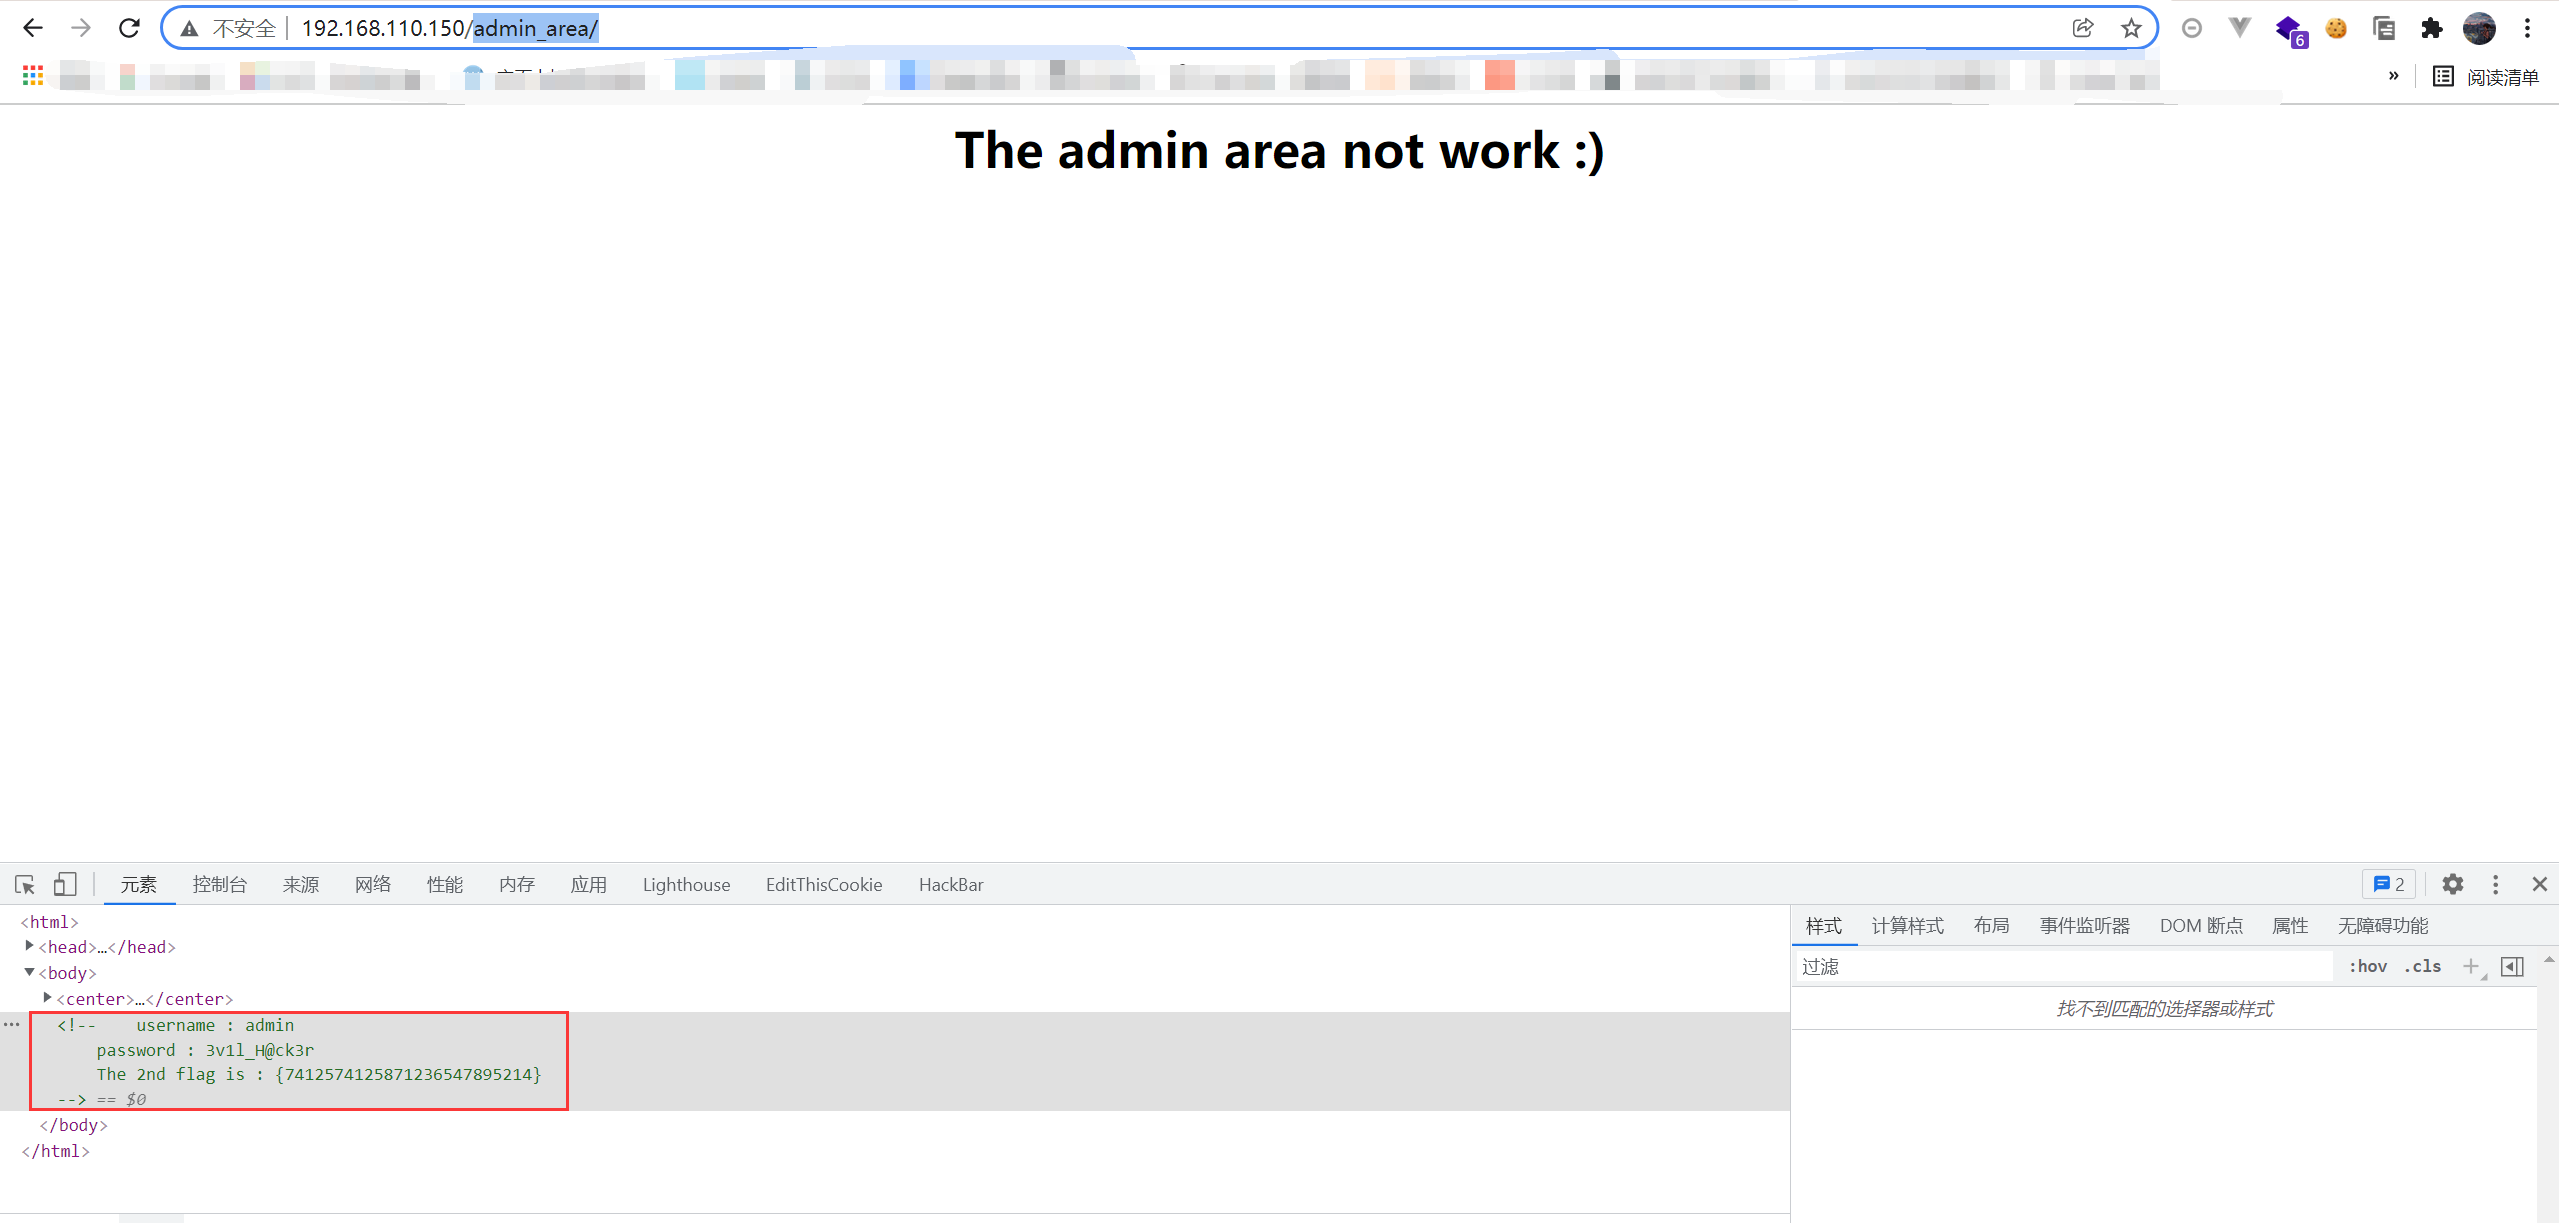Viewport: 2559px width, 1223px height.
Task: Expand the center element node
Action: (47, 998)
